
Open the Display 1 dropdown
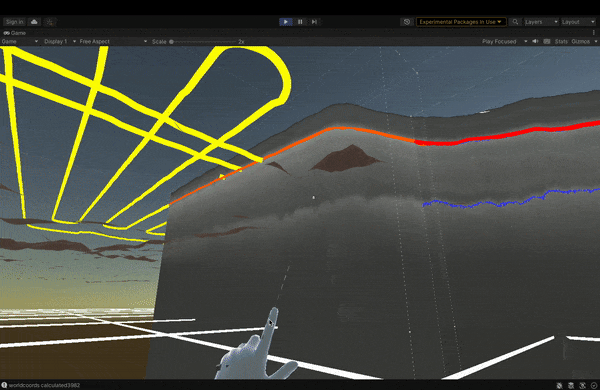pyautogui.click(x=60, y=41)
